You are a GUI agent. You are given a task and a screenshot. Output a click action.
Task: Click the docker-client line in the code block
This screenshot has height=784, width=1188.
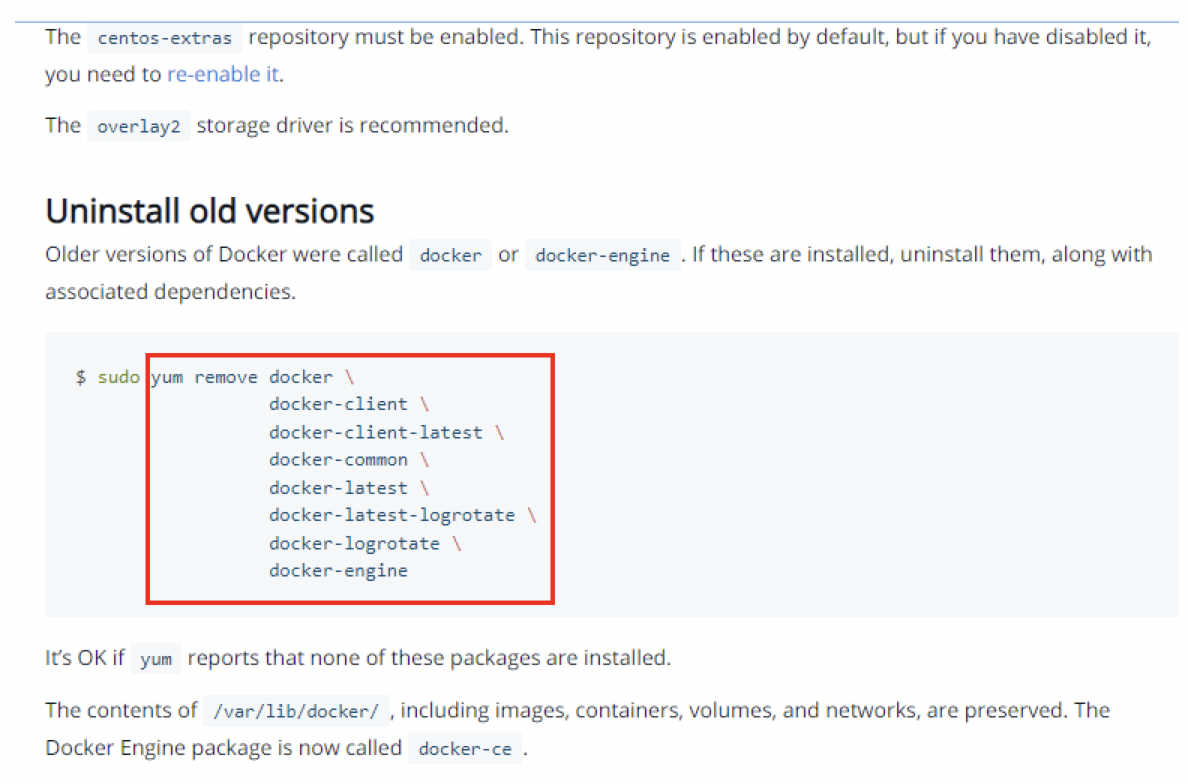point(338,404)
